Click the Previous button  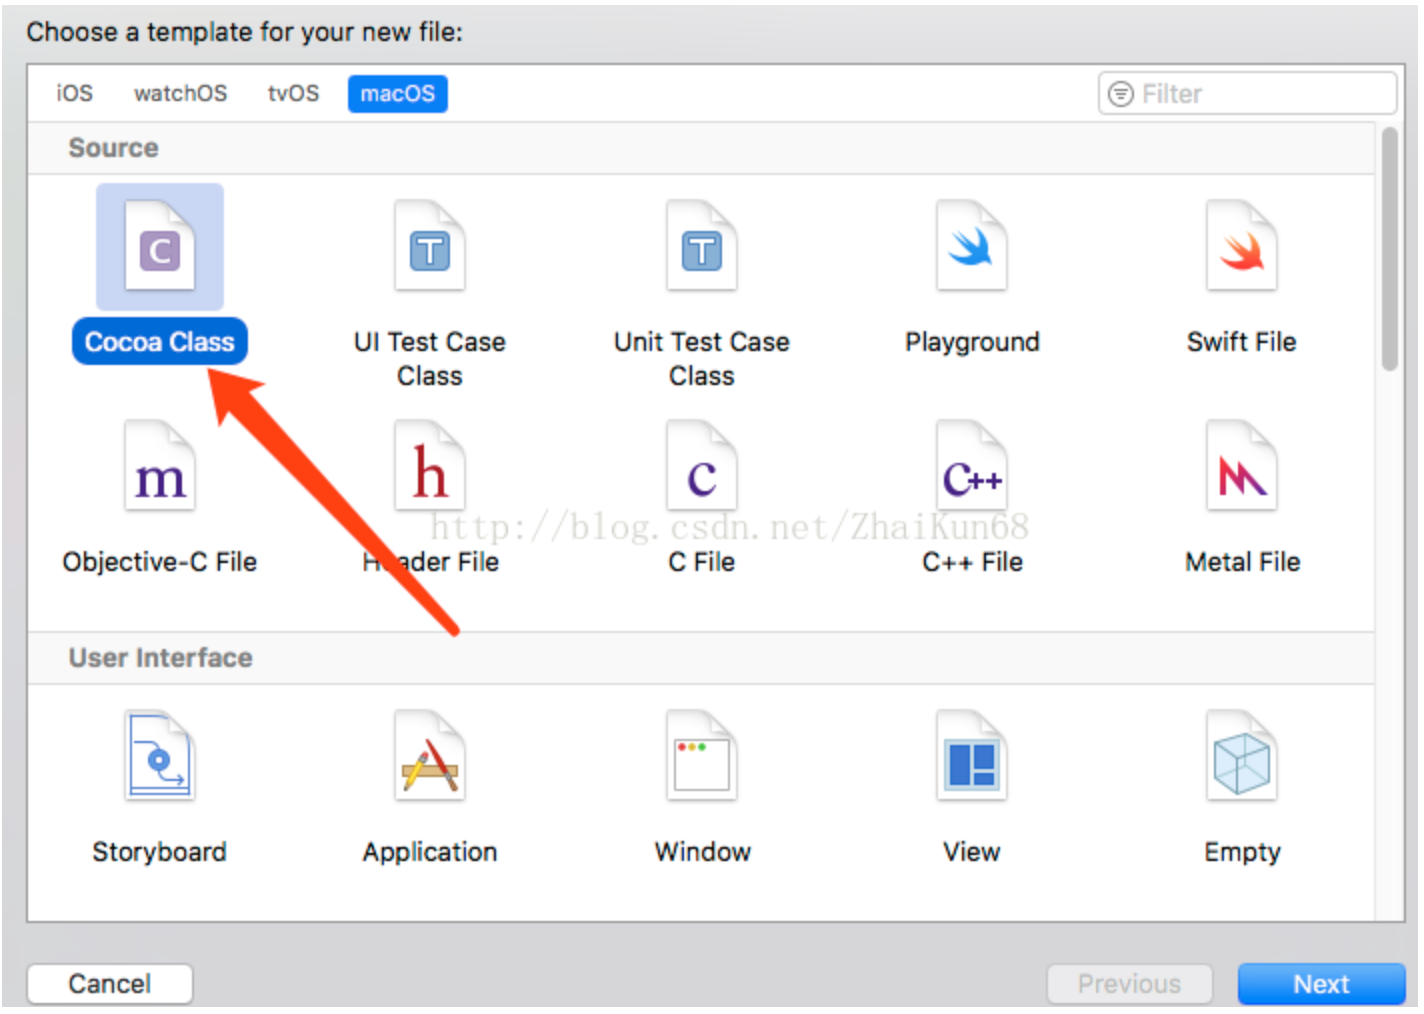pos(1129,984)
